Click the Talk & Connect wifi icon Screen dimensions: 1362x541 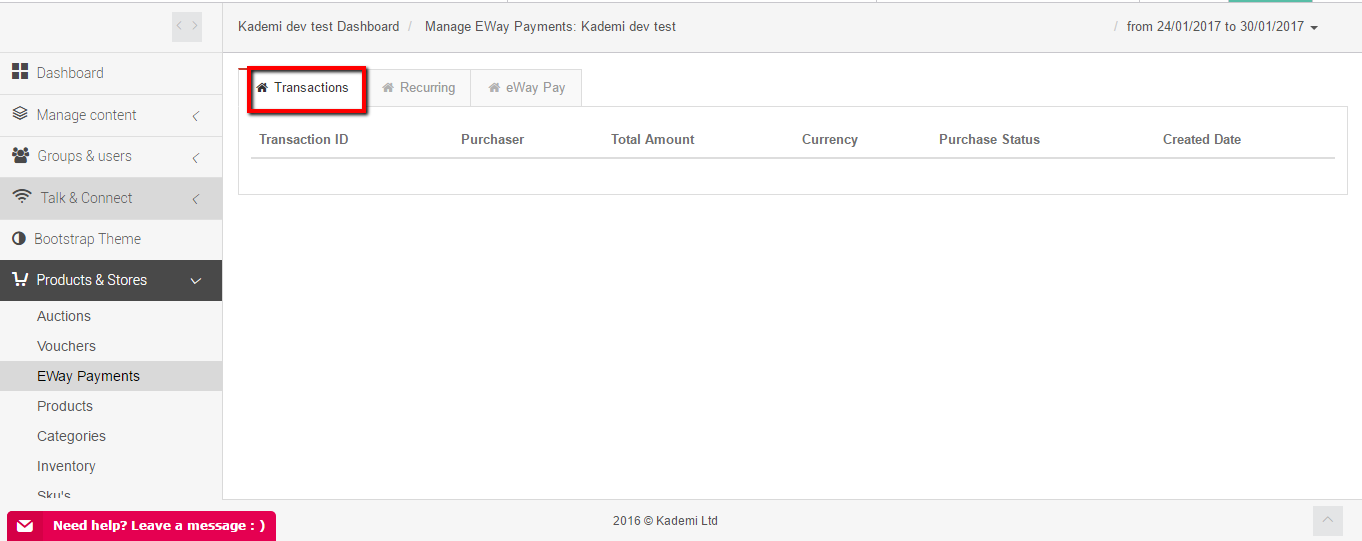pos(22,197)
